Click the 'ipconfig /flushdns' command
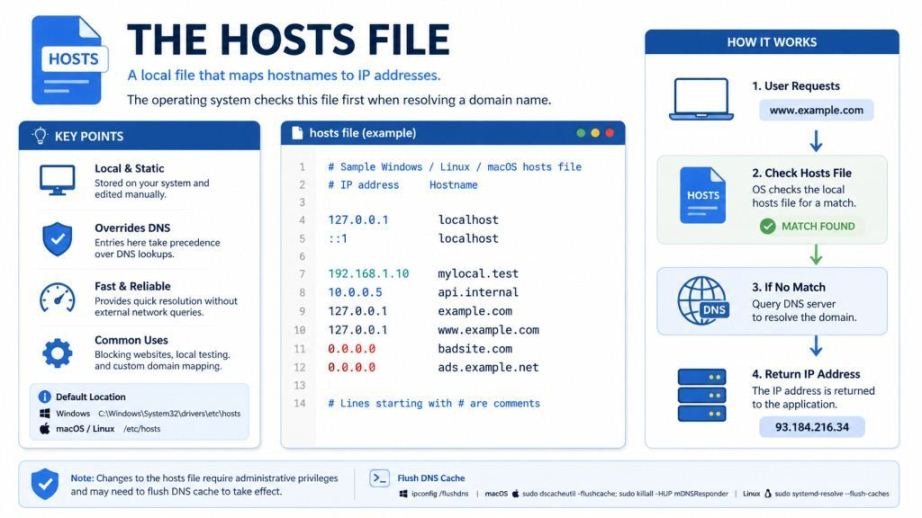922x518 pixels. 440,494
